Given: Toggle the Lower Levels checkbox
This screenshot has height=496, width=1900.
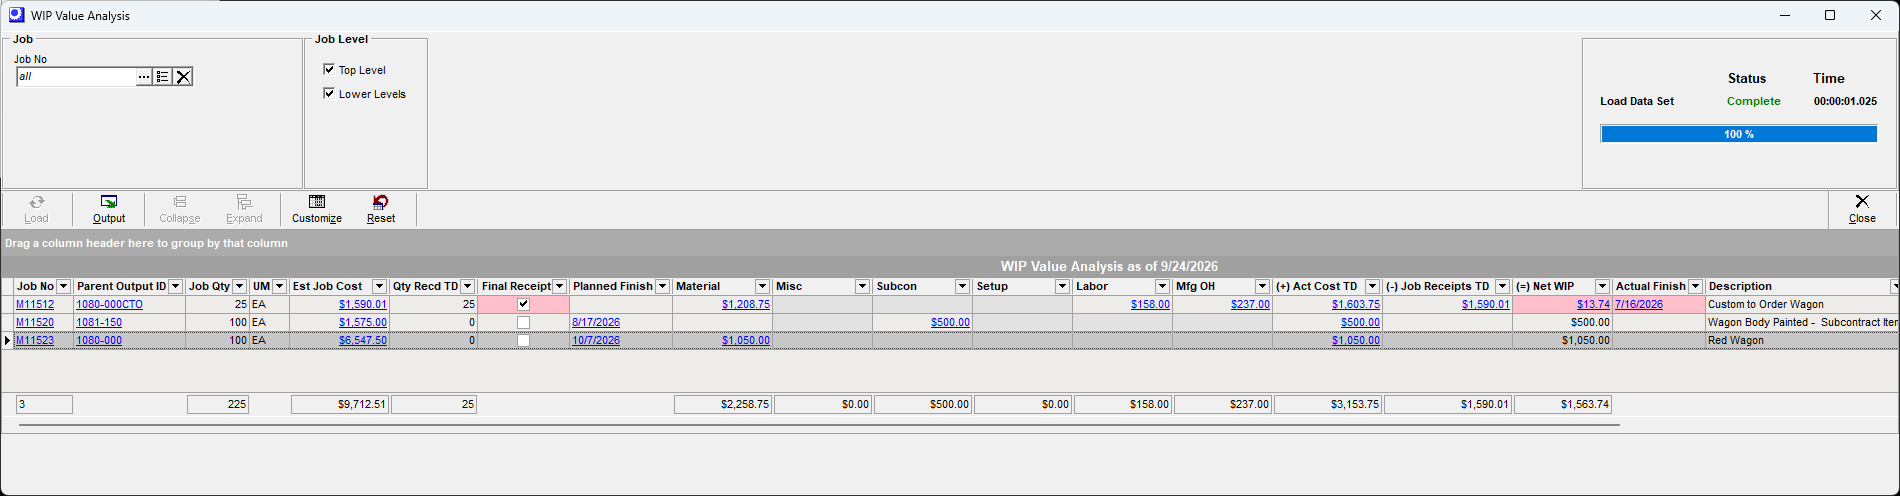Looking at the screenshot, I should pos(329,93).
